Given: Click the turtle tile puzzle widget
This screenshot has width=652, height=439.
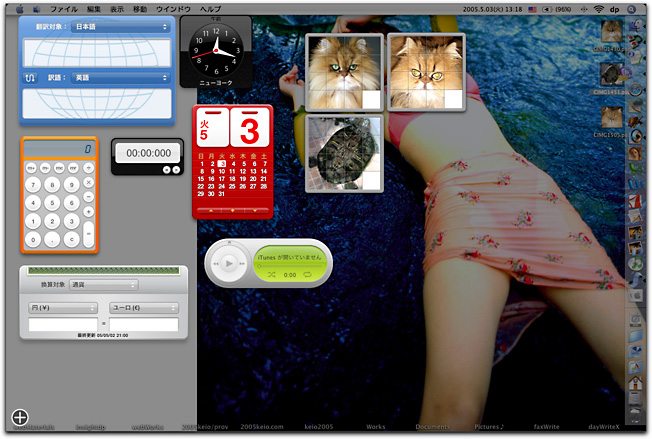Looking at the screenshot, I should coord(344,153).
